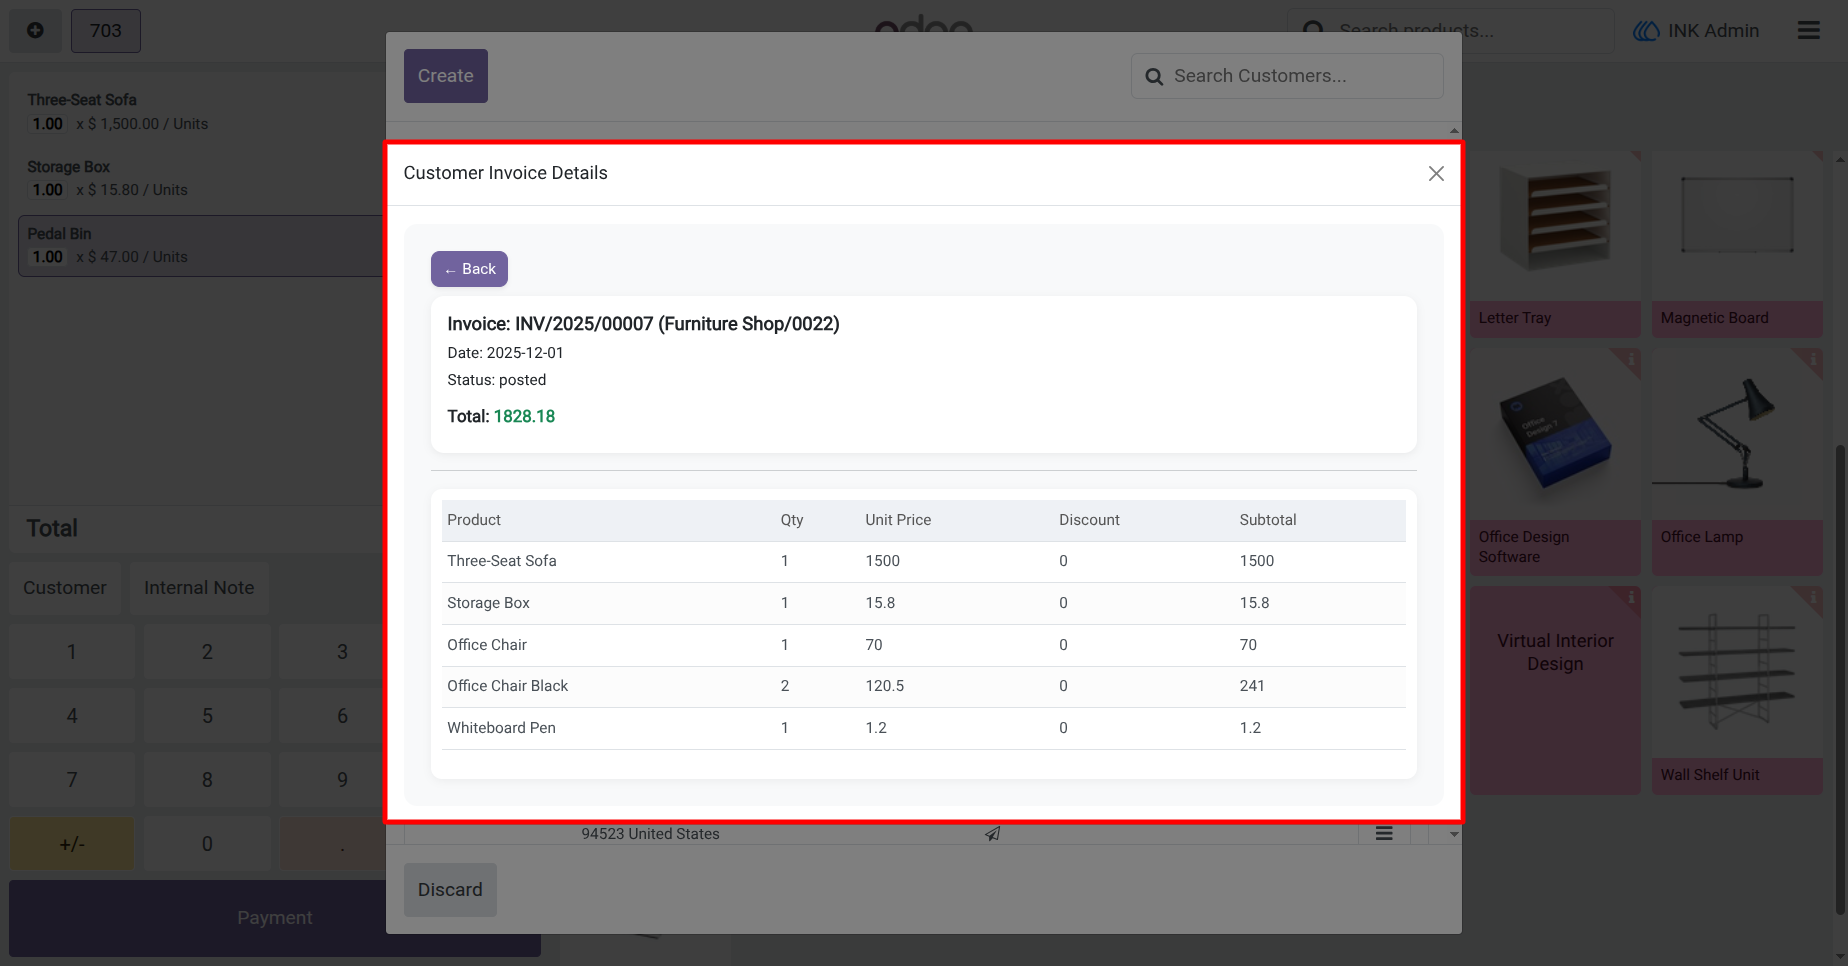The image size is (1848, 966).
Task: Click the paper plane send icon
Action: tap(992, 833)
